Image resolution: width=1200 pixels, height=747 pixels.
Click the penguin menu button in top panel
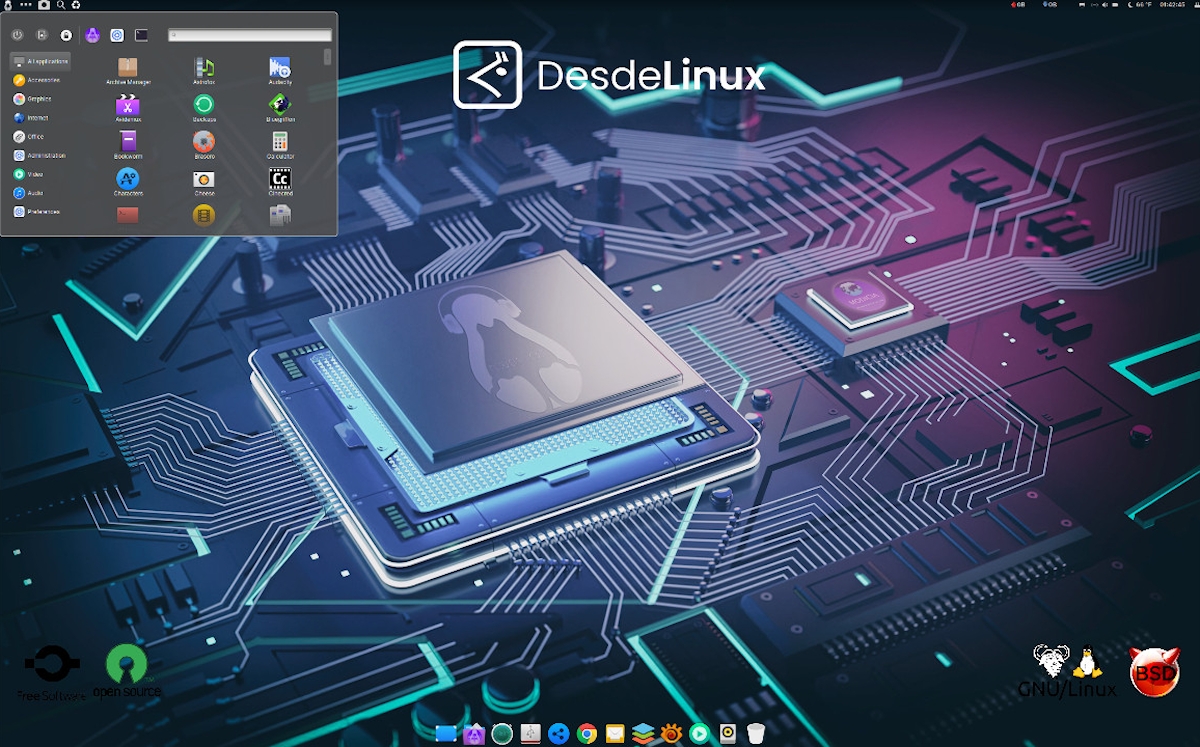[8, 5]
